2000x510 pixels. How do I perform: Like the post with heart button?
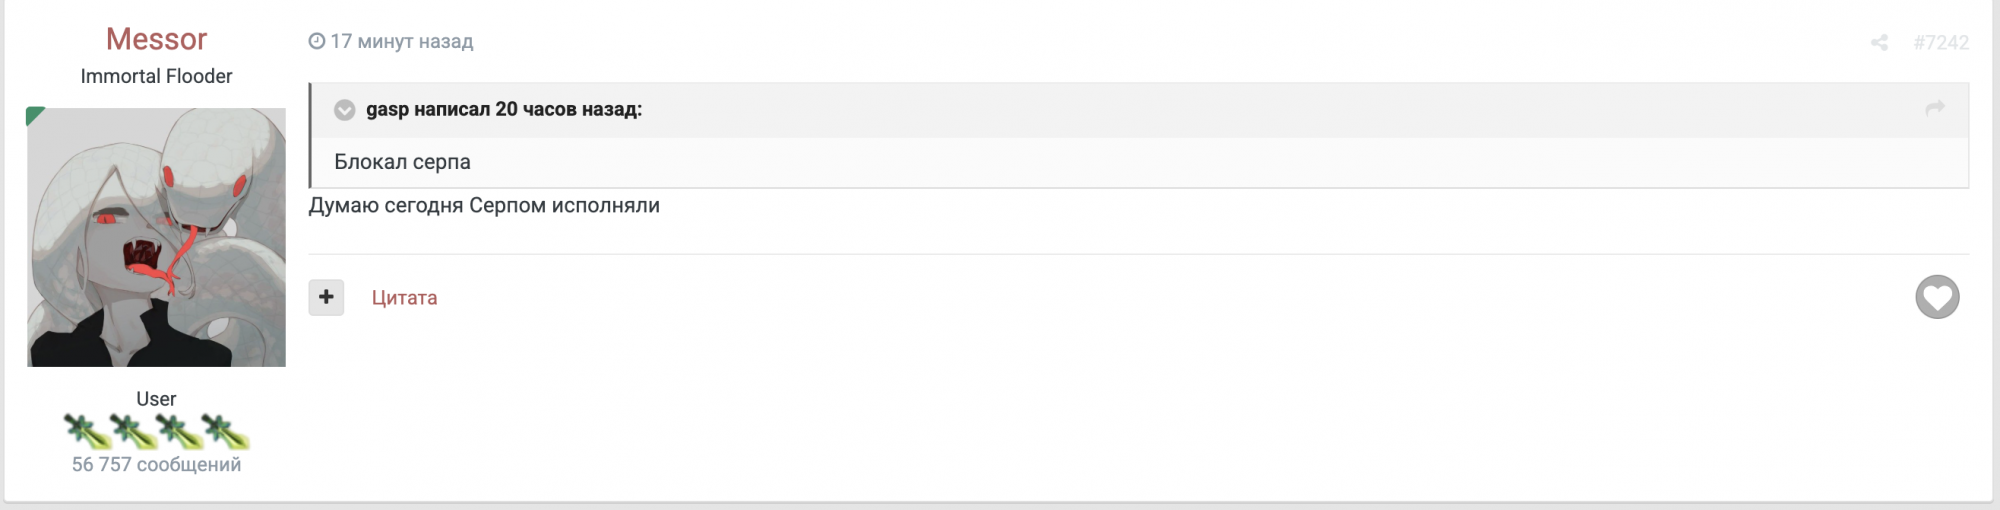pyautogui.click(x=1937, y=297)
